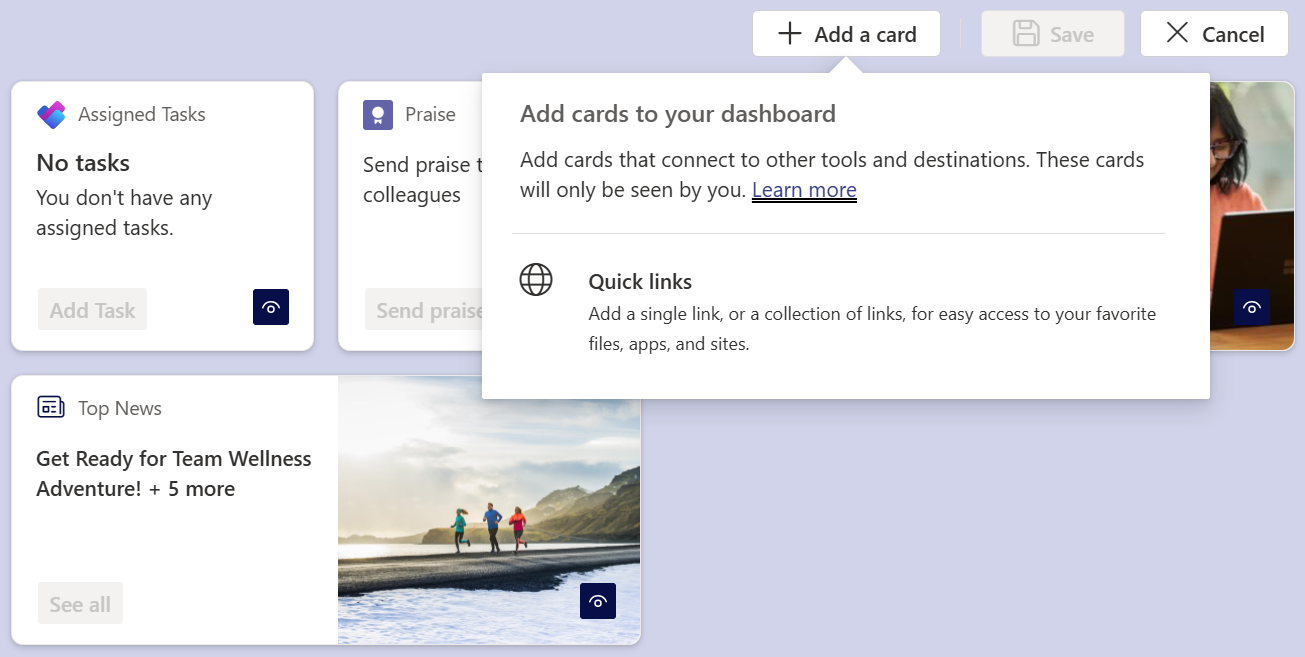This screenshot has height=657, width=1305.
Task: Cancel dashboard editing
Action: [1214, 34]
